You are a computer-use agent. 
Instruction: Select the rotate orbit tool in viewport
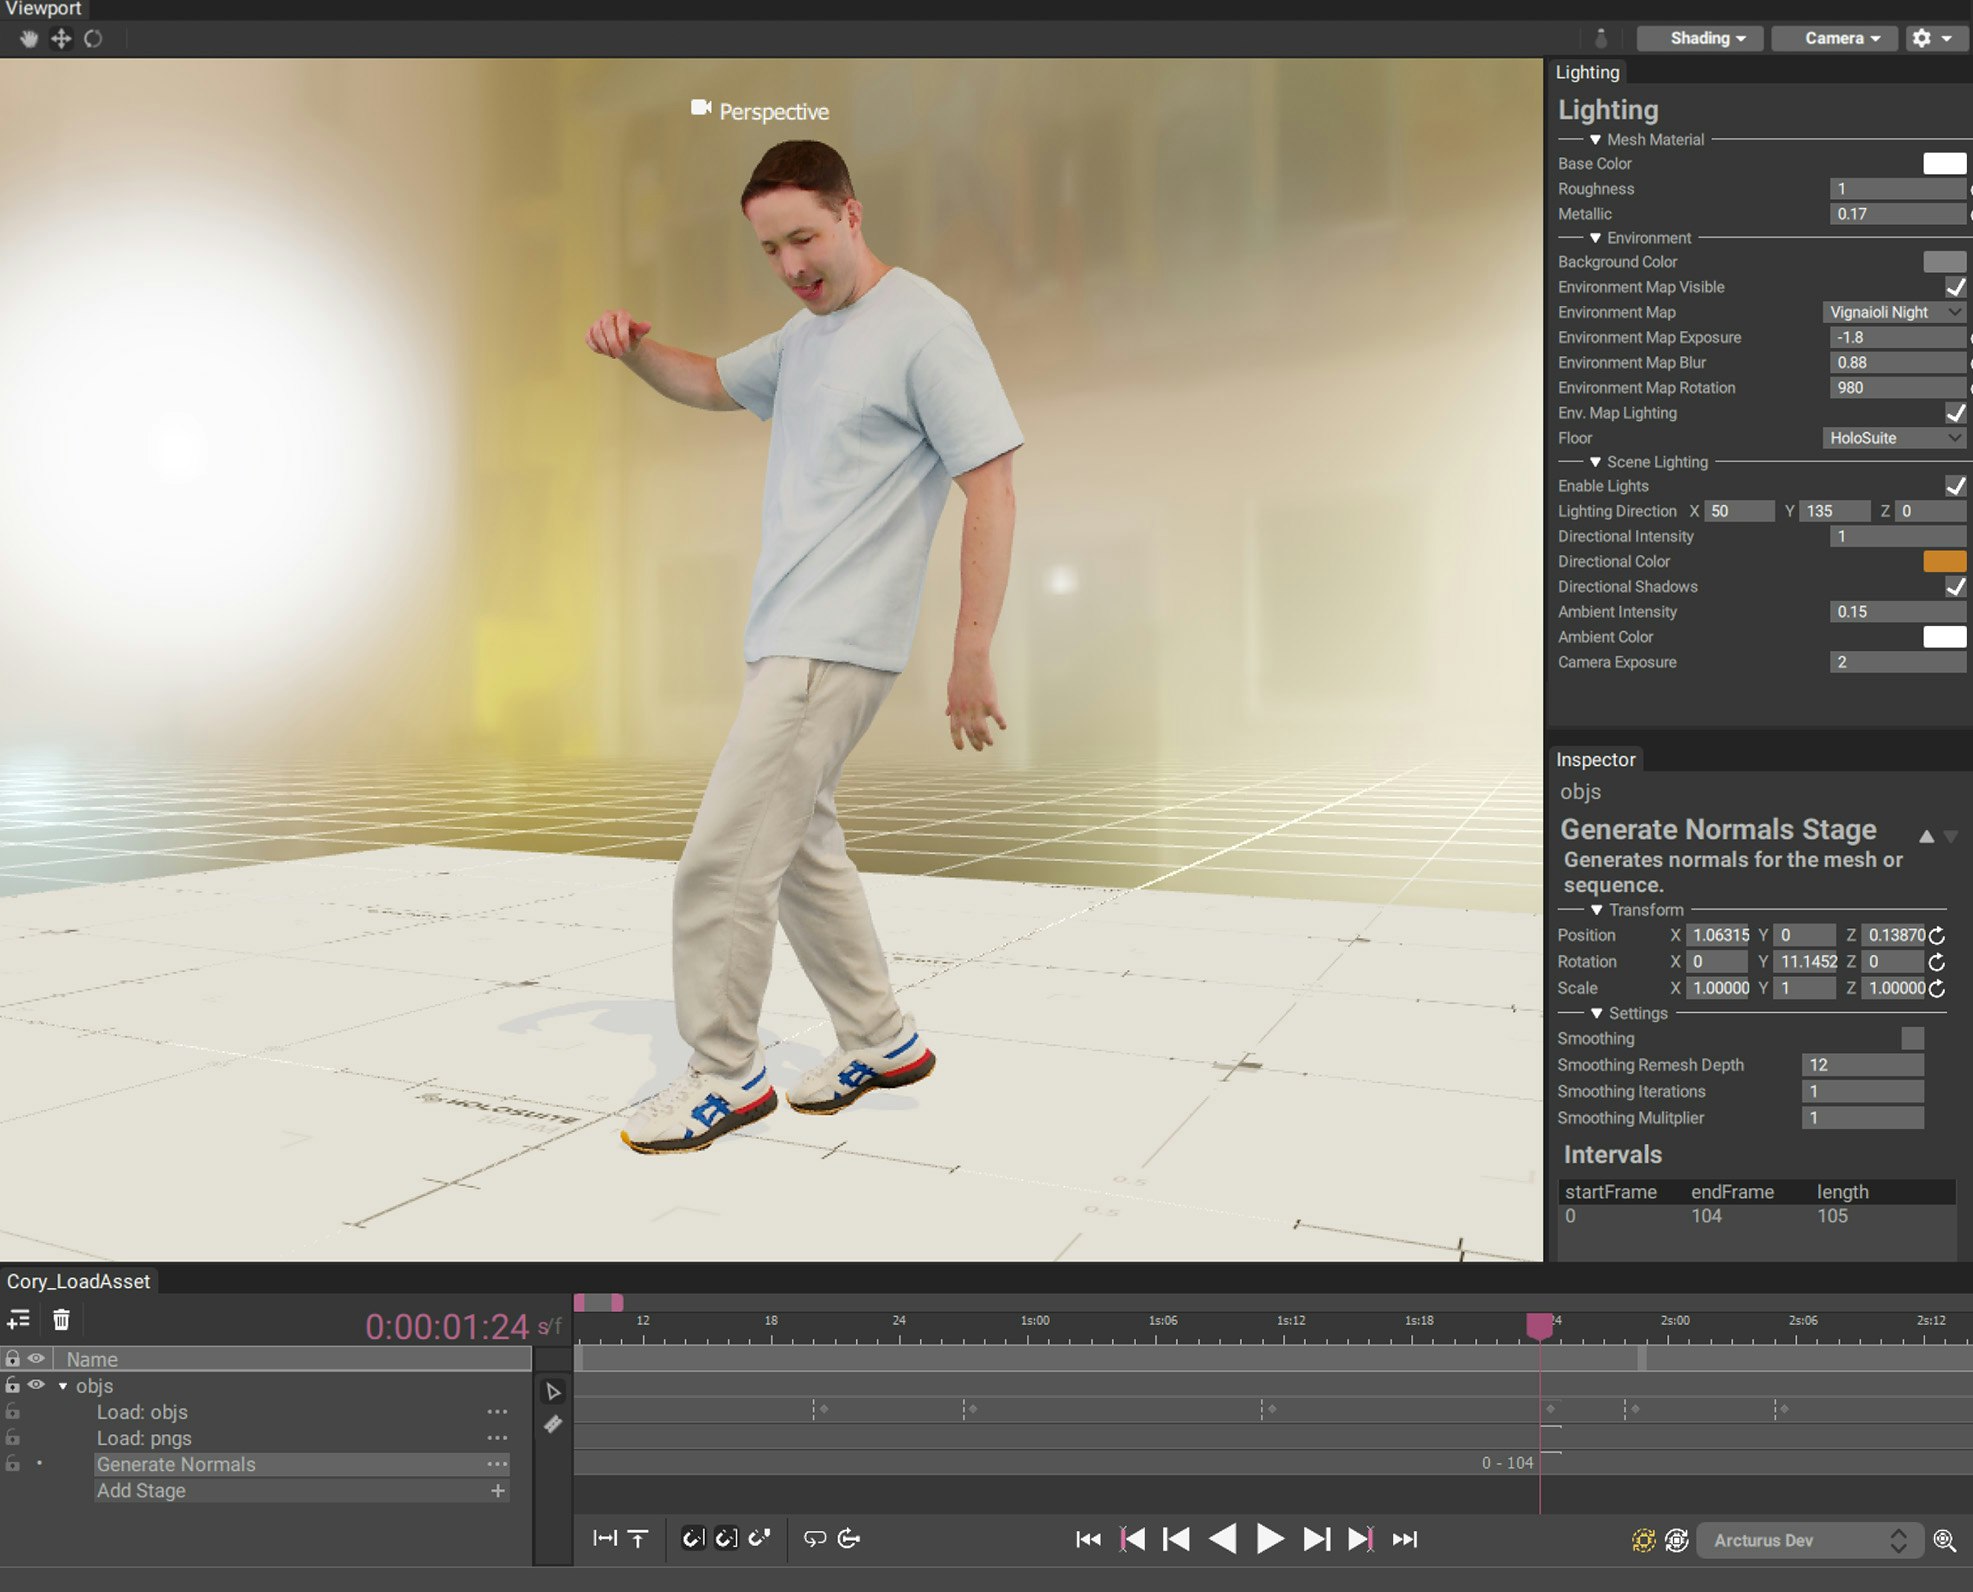pyautogui.click(x=93, y=39)
